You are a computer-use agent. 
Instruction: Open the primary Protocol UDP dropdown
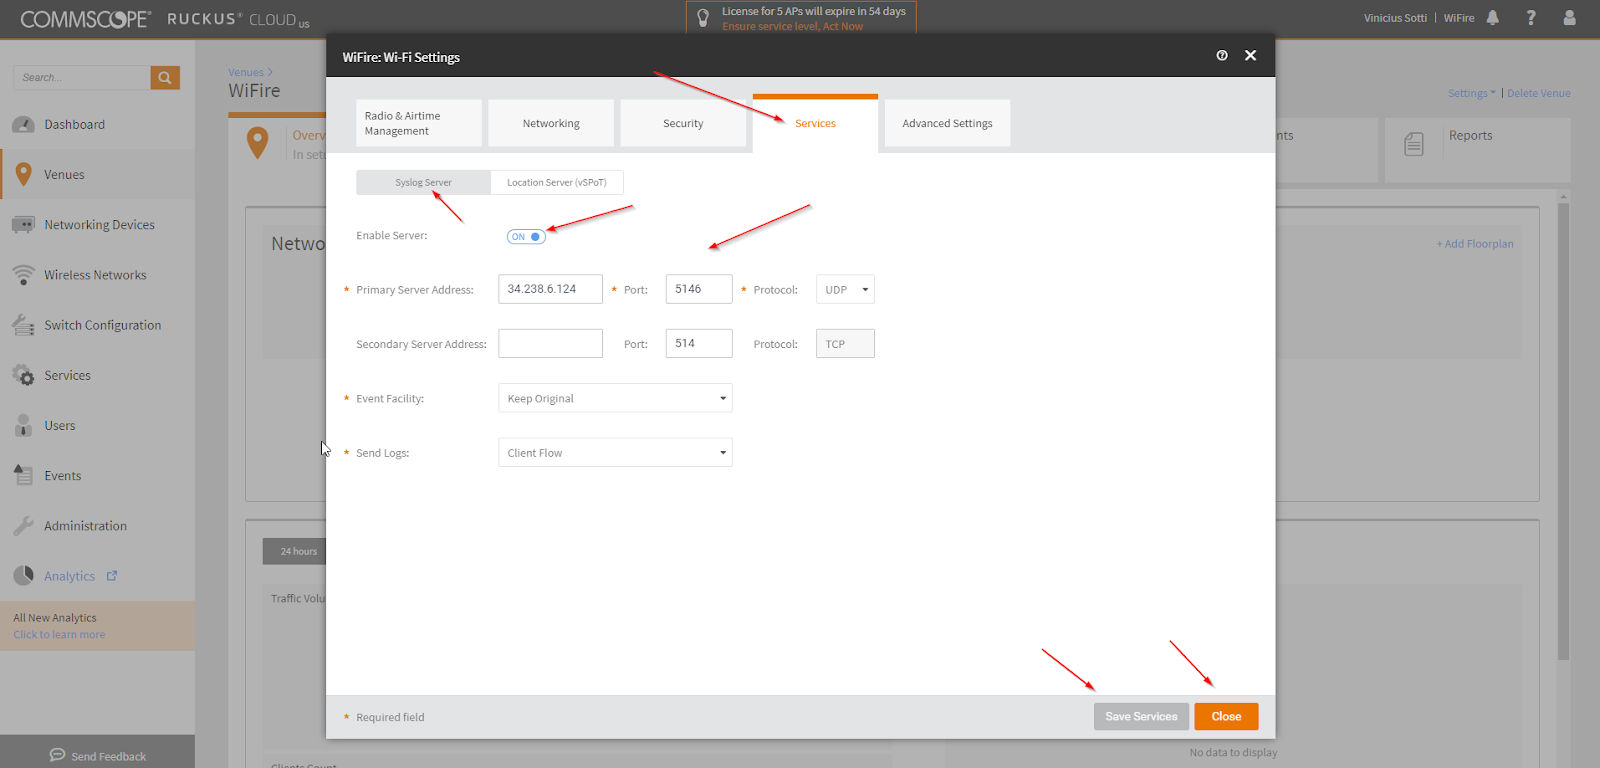(845, 289)
